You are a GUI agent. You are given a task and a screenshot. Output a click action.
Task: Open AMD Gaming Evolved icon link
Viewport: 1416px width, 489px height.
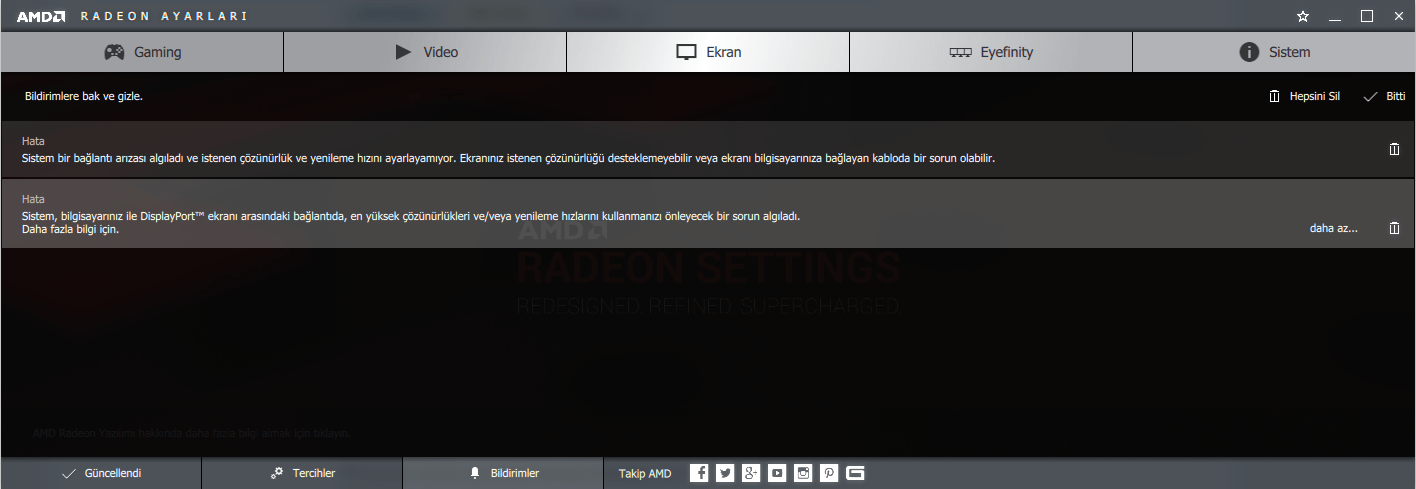tap(856, 473)
